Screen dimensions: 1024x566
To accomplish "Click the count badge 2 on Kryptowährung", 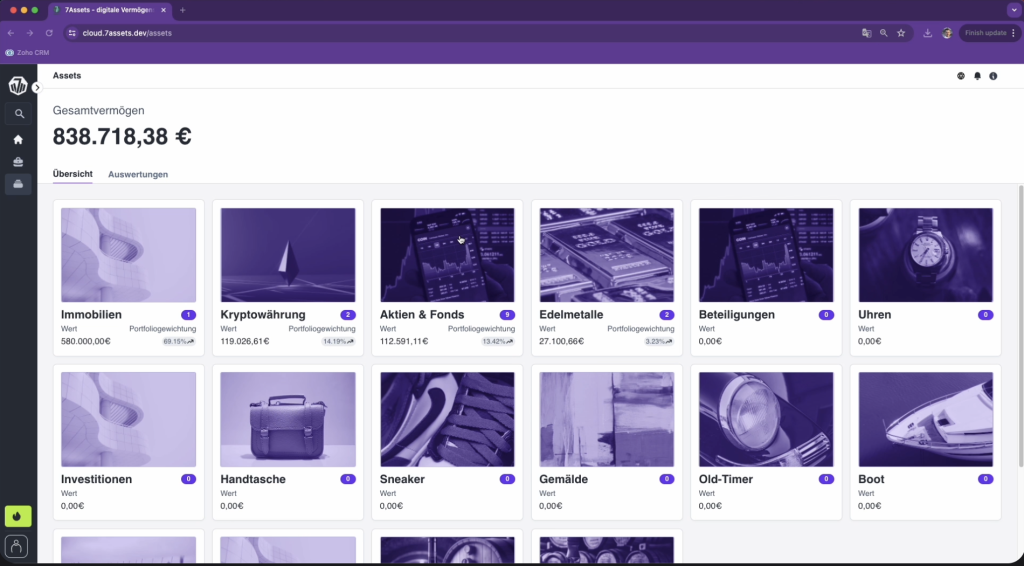I will (x=348, y=315).
